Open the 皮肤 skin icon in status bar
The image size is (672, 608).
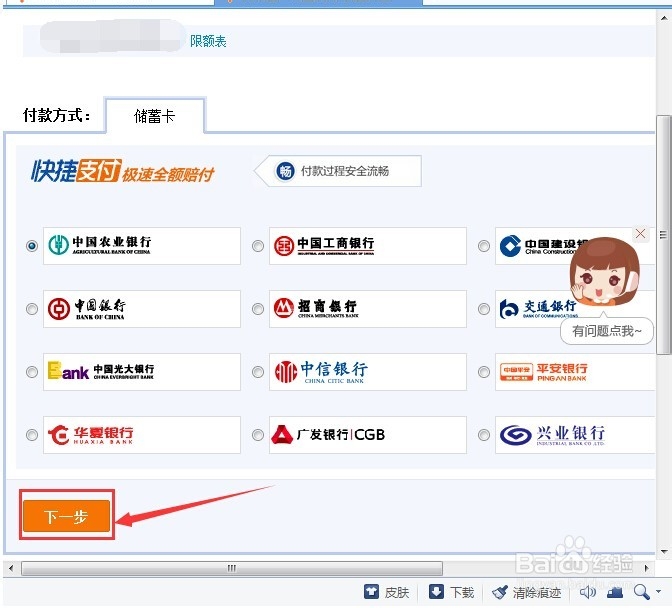coord(372,591)
